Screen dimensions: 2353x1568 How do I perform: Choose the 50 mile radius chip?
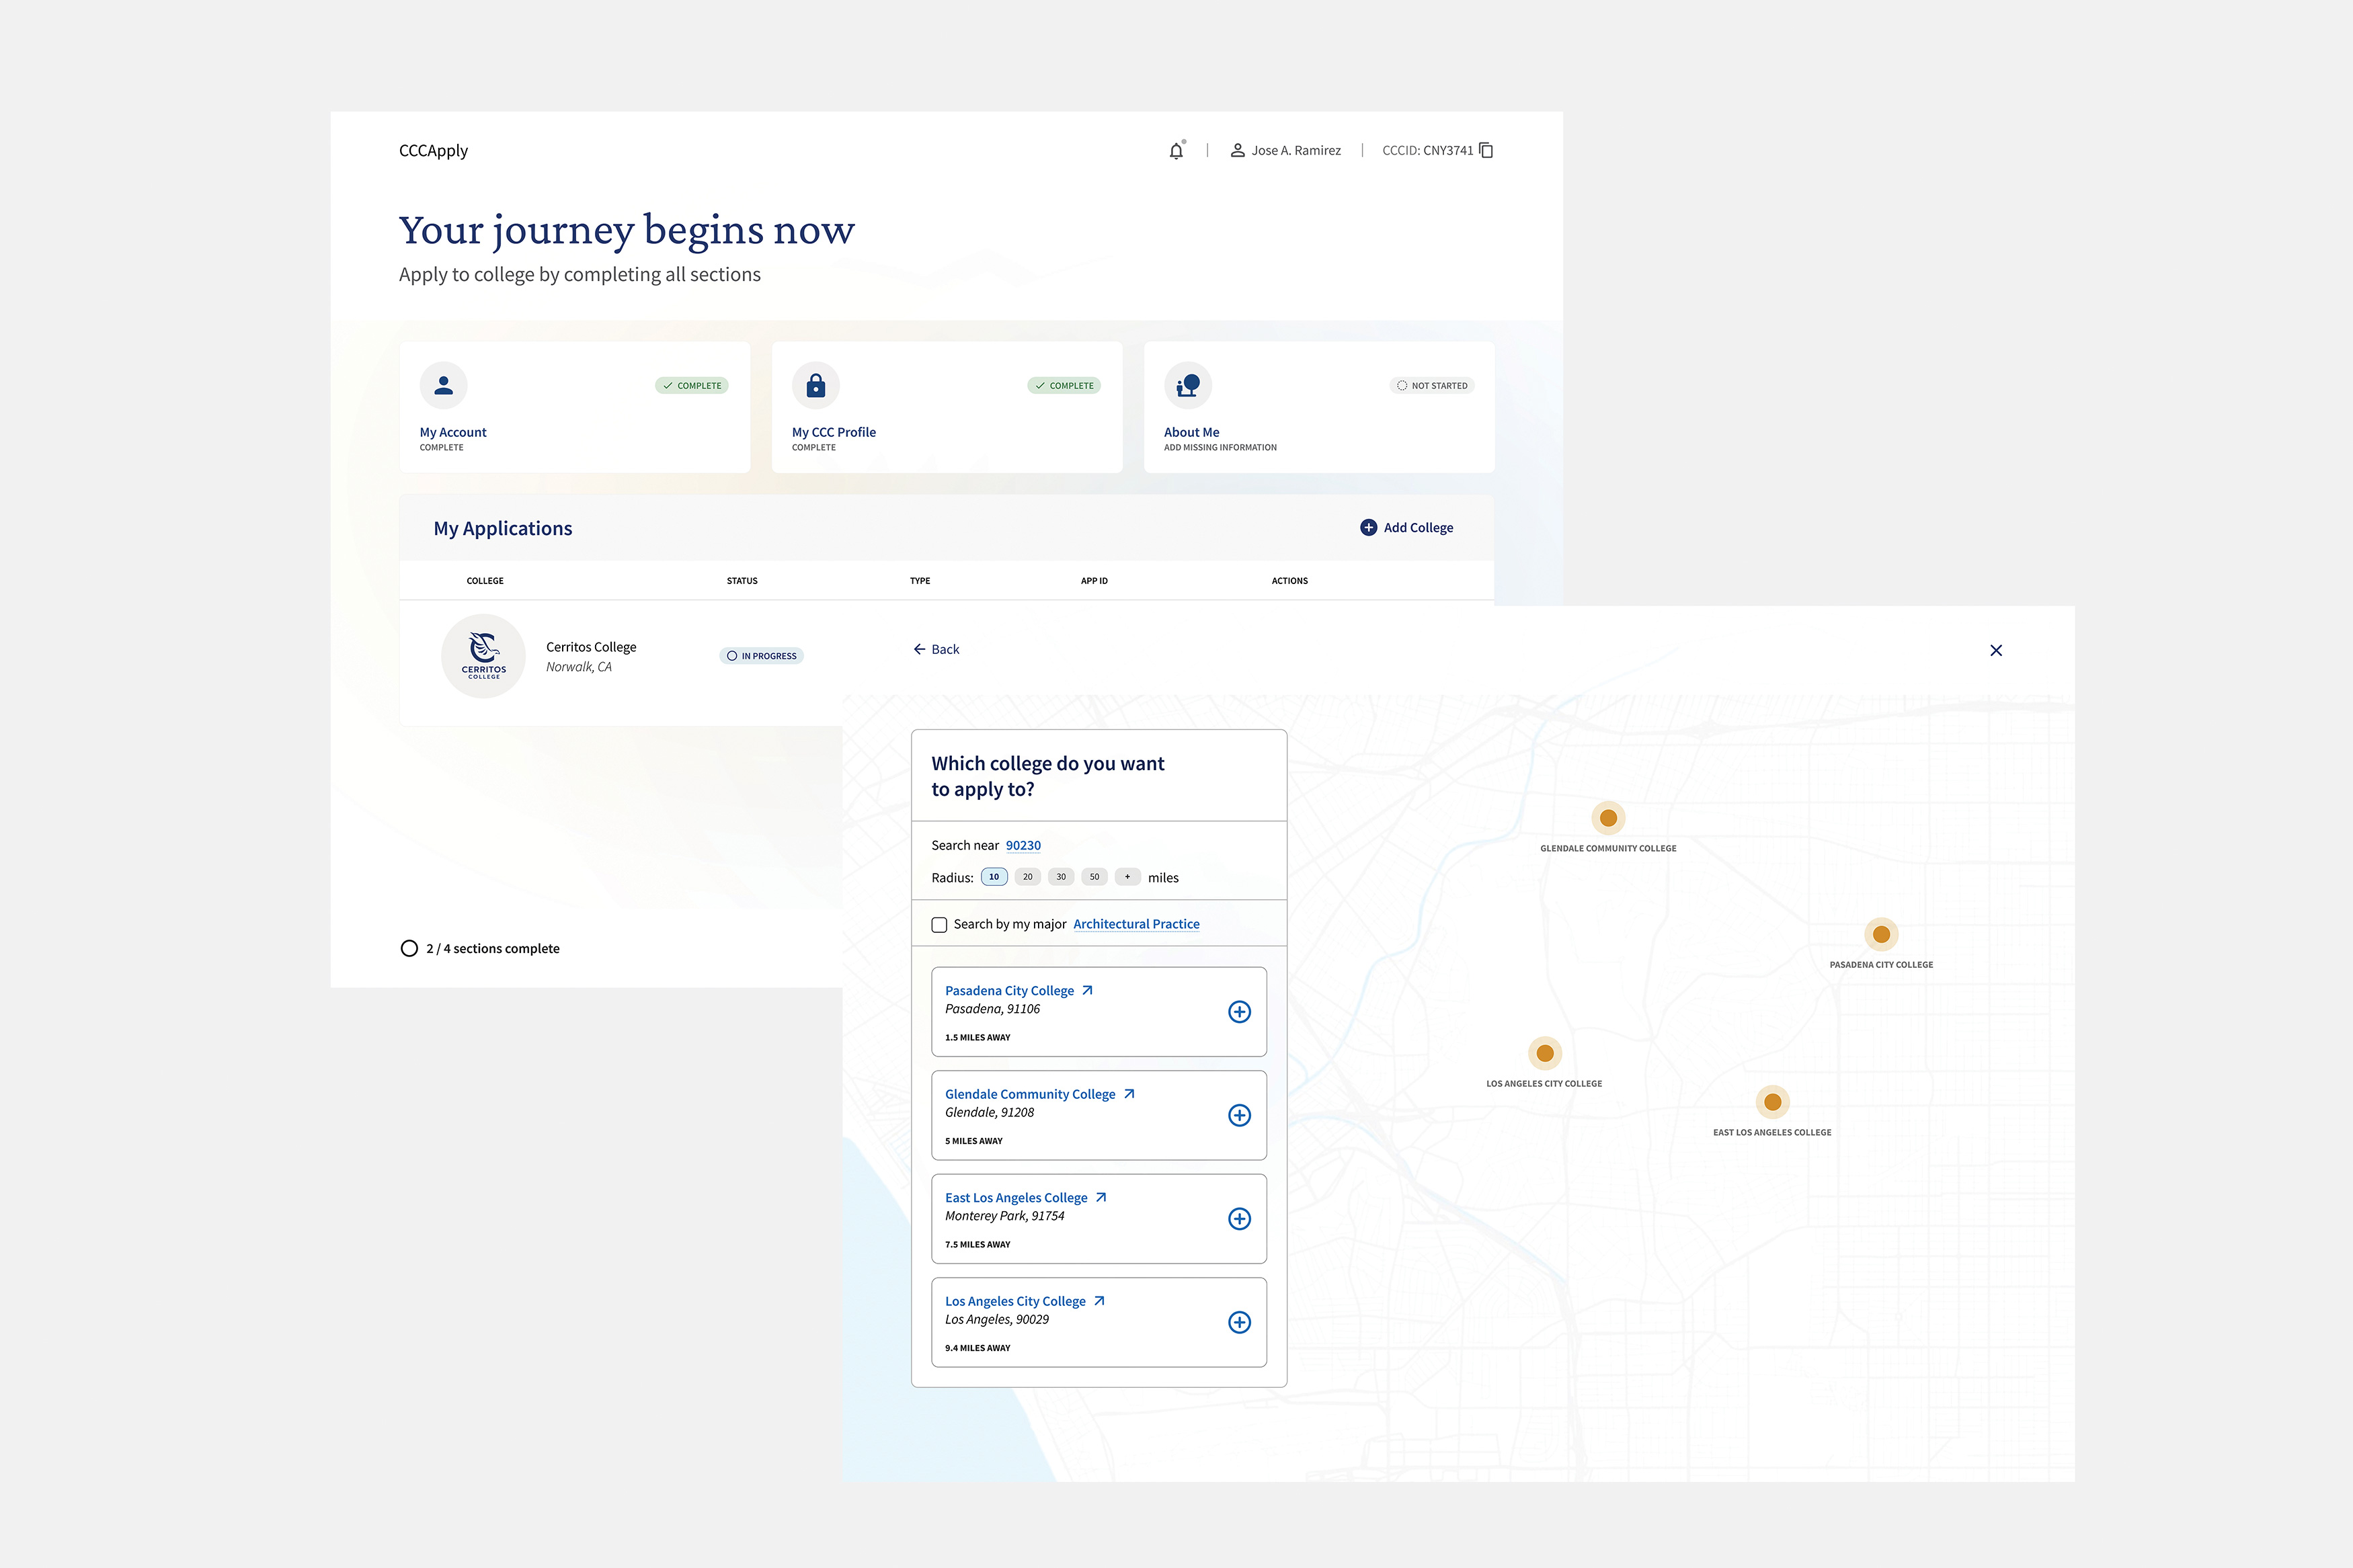[1094, 877]
